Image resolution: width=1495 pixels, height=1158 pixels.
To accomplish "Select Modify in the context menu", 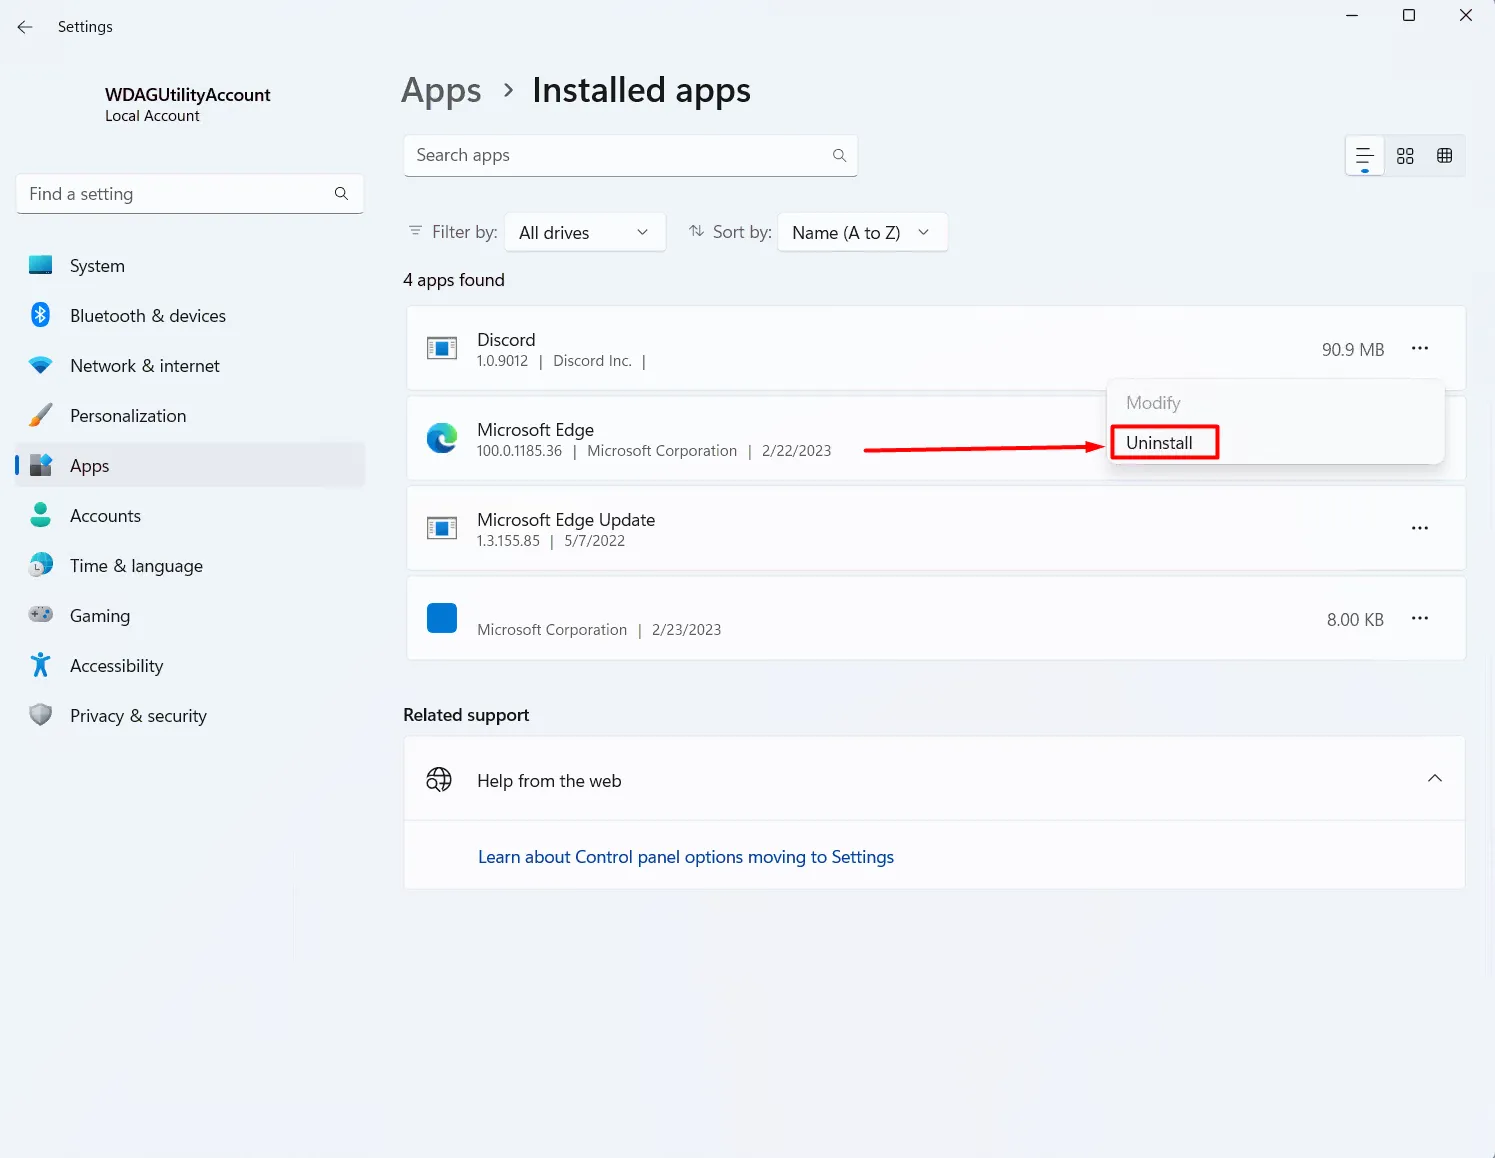I will (x=1153, y=403).
